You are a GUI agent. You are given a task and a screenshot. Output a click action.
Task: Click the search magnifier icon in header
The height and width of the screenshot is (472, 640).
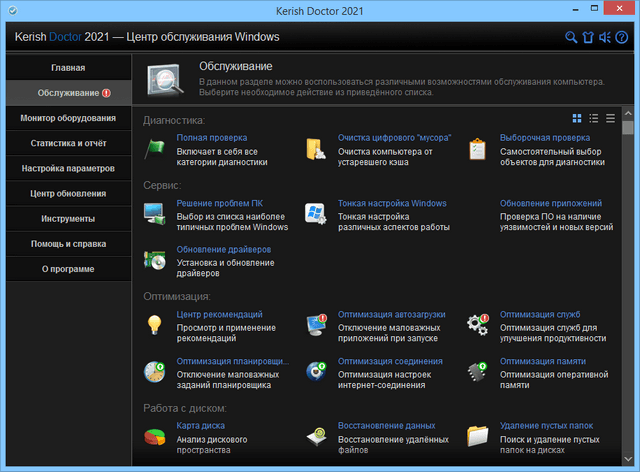coord(571,38)
